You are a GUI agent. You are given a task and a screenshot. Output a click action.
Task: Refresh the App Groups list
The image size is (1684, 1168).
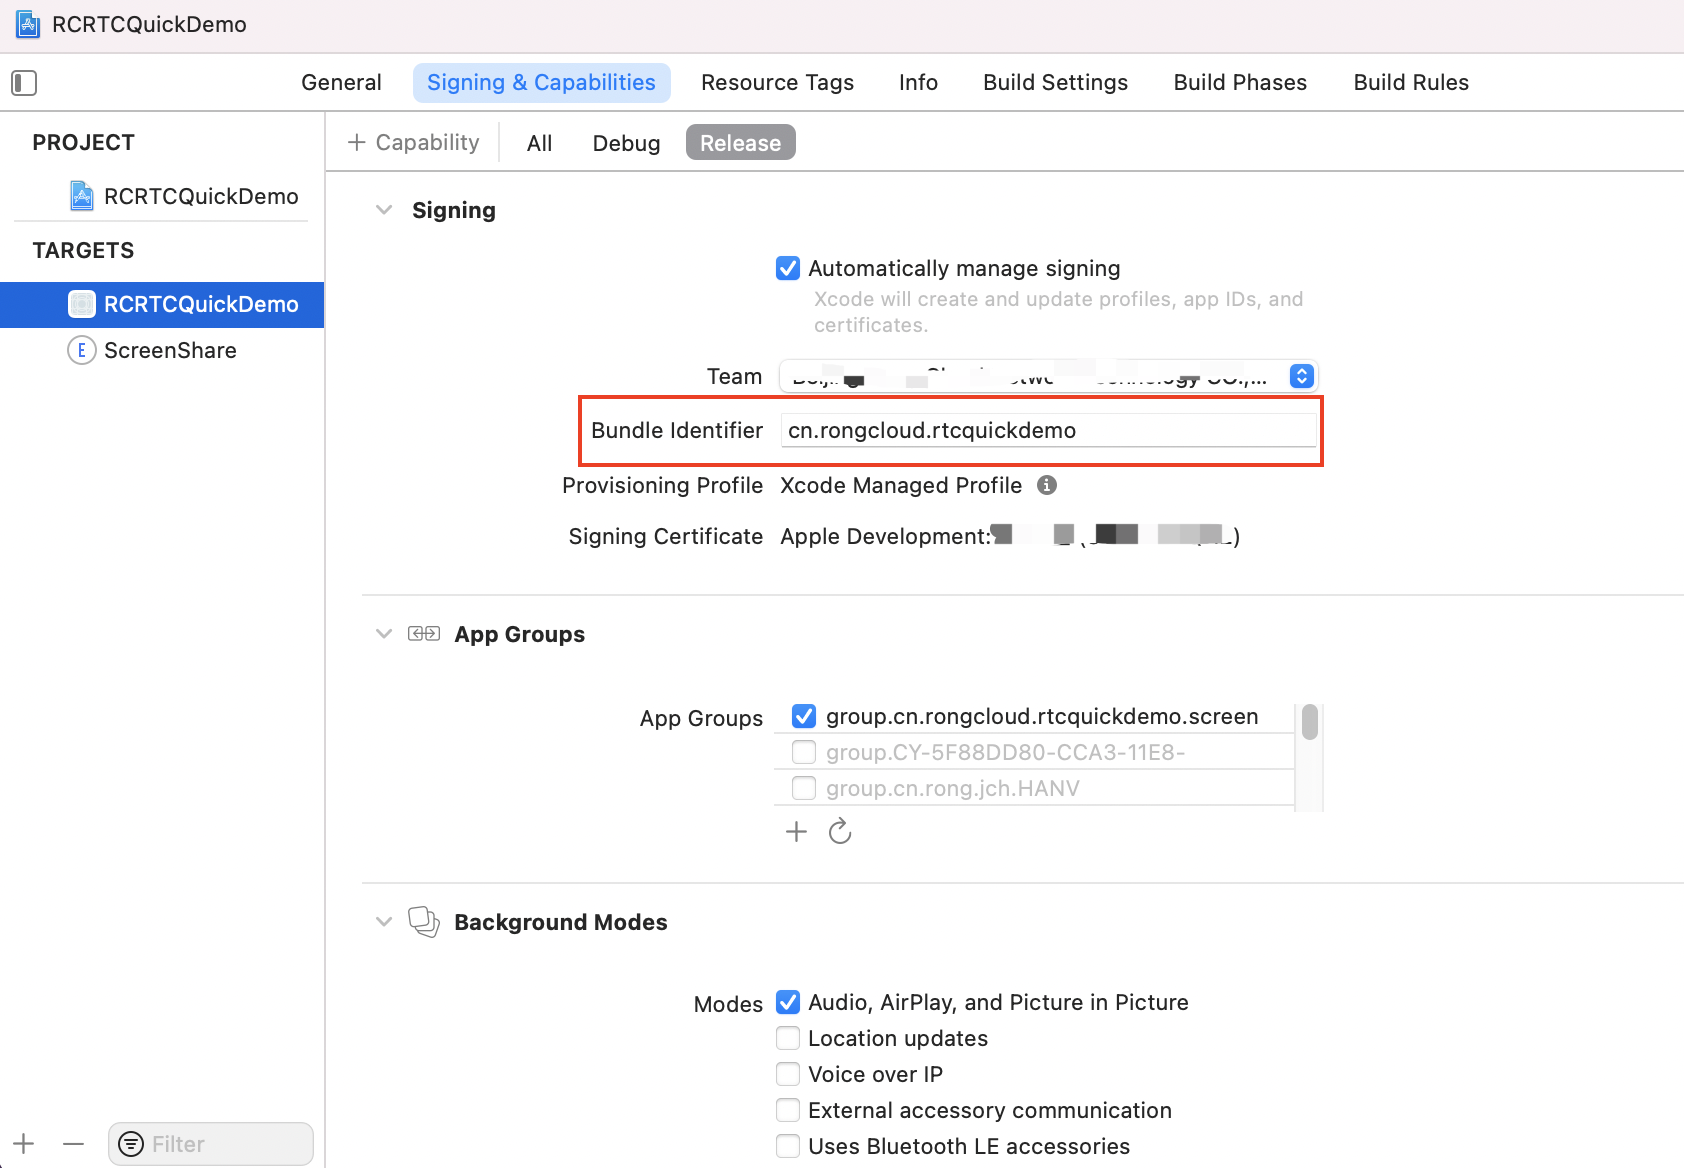coord(840,832)
